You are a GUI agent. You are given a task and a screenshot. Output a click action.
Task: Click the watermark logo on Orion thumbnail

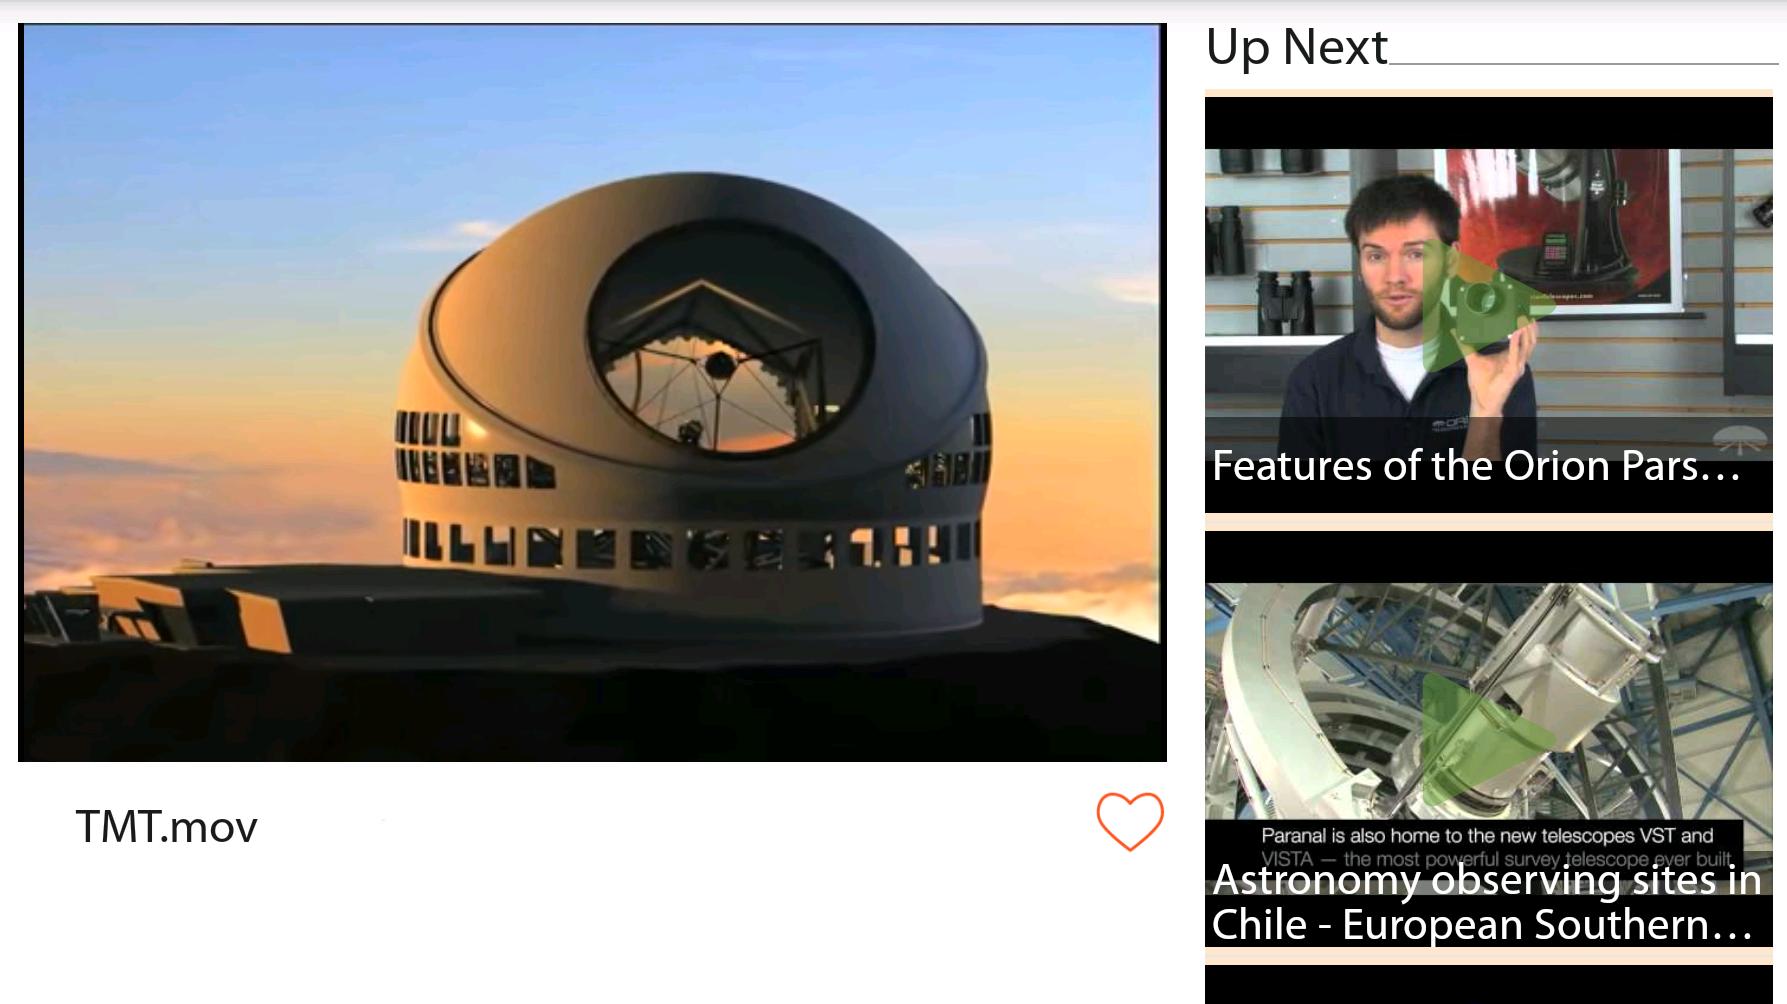tap(1741, 438)
